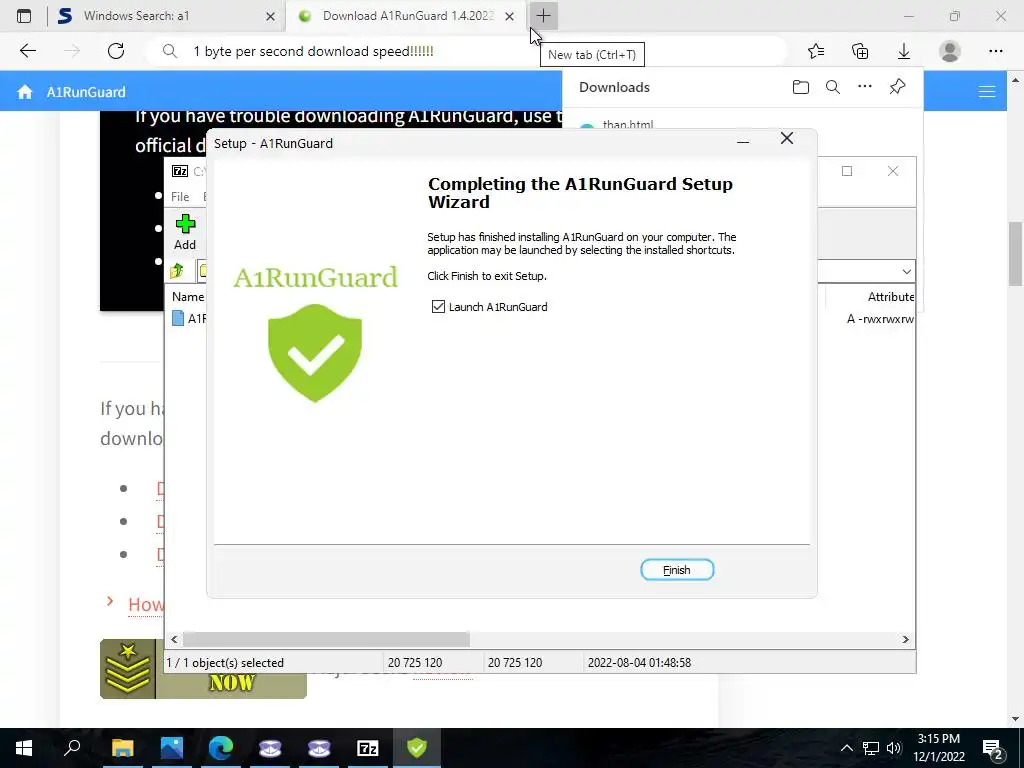Screen dimensions: 1024x768
Task: Switch to 7-Zip in the taskbar
Action: point(368,748)
